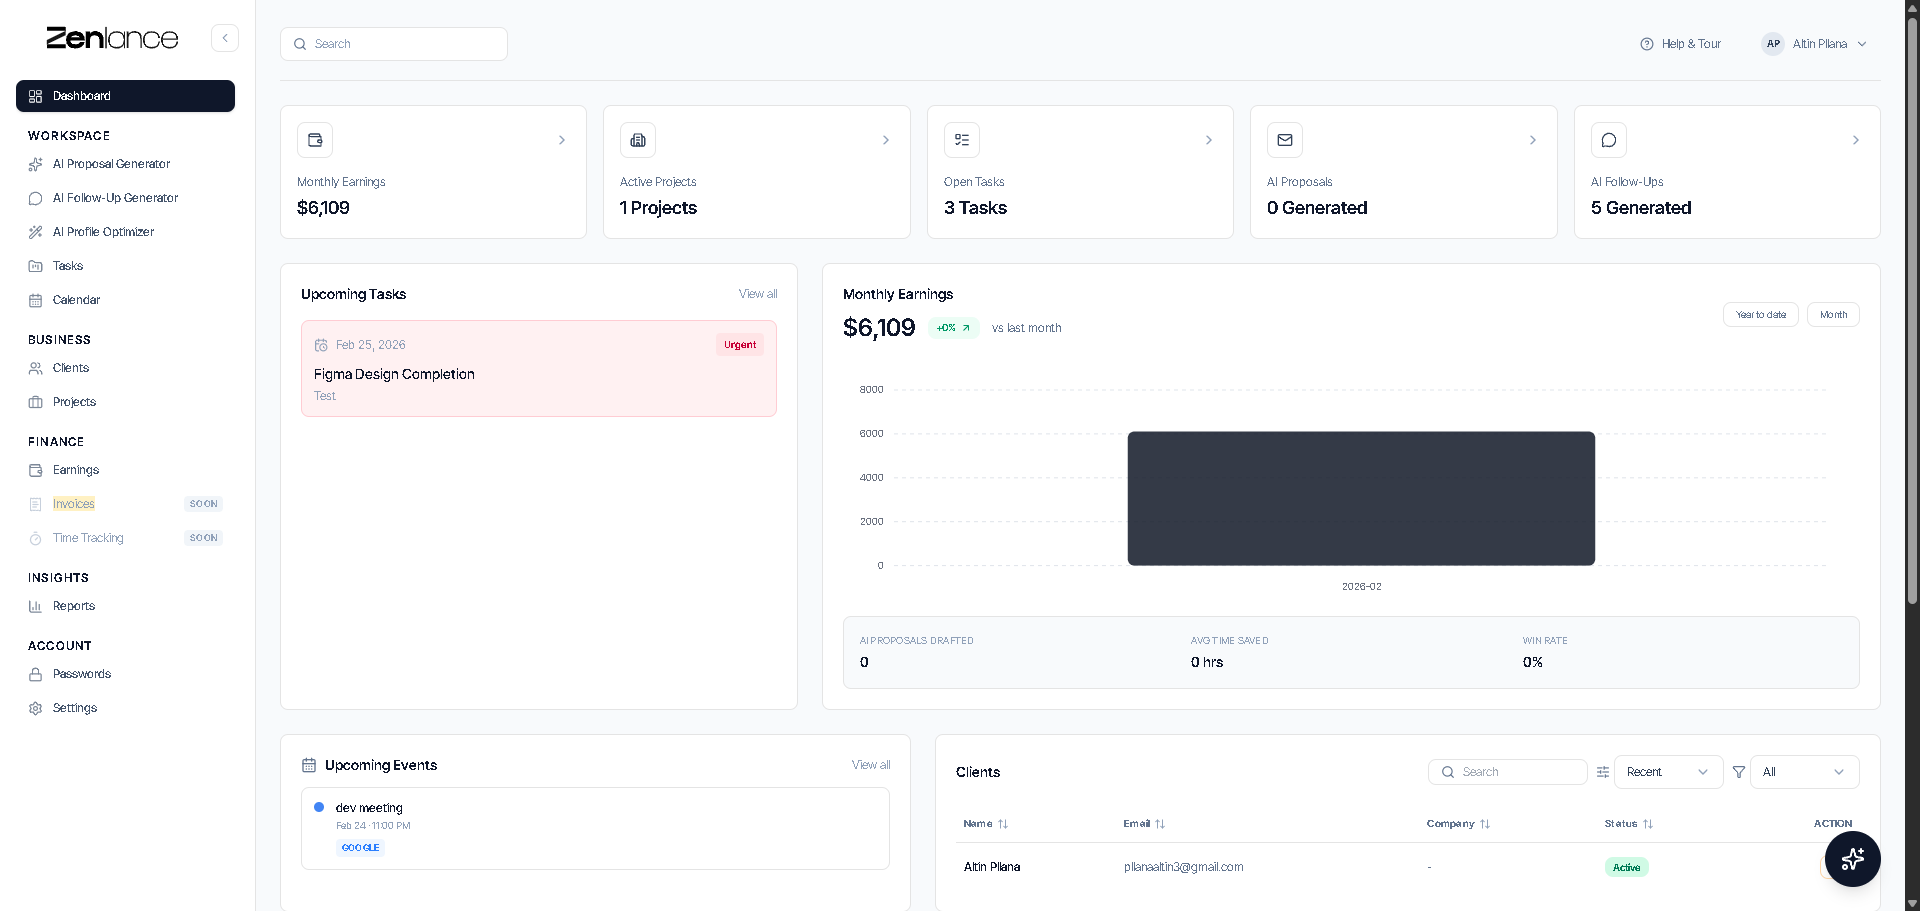Image resolution: width=1920 pixels, height=911 pixels.
Task: Open the filter funnel beside Clients search
Action: (x=1739, y=771)
